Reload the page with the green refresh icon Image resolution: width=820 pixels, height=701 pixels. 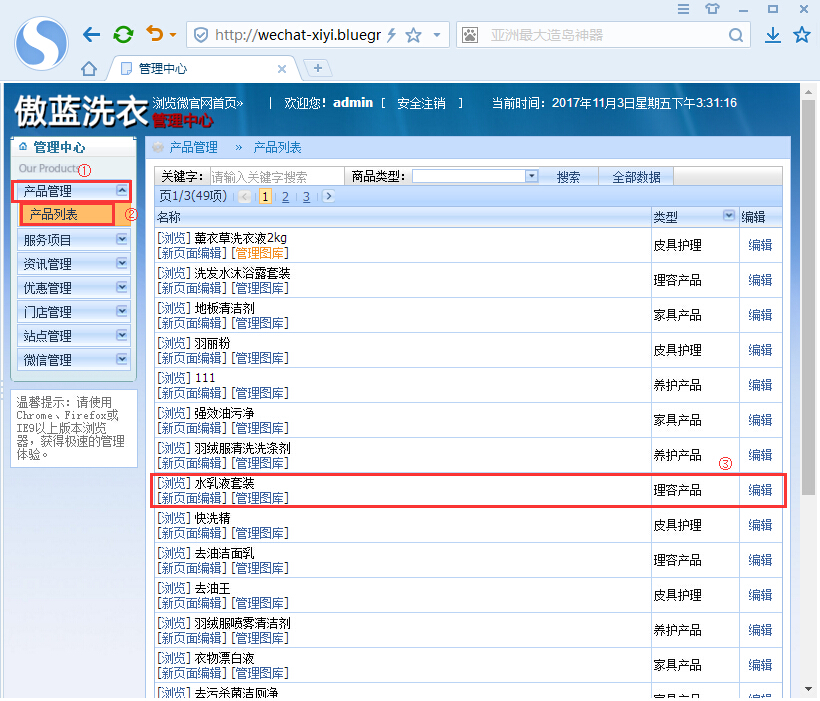123,35
